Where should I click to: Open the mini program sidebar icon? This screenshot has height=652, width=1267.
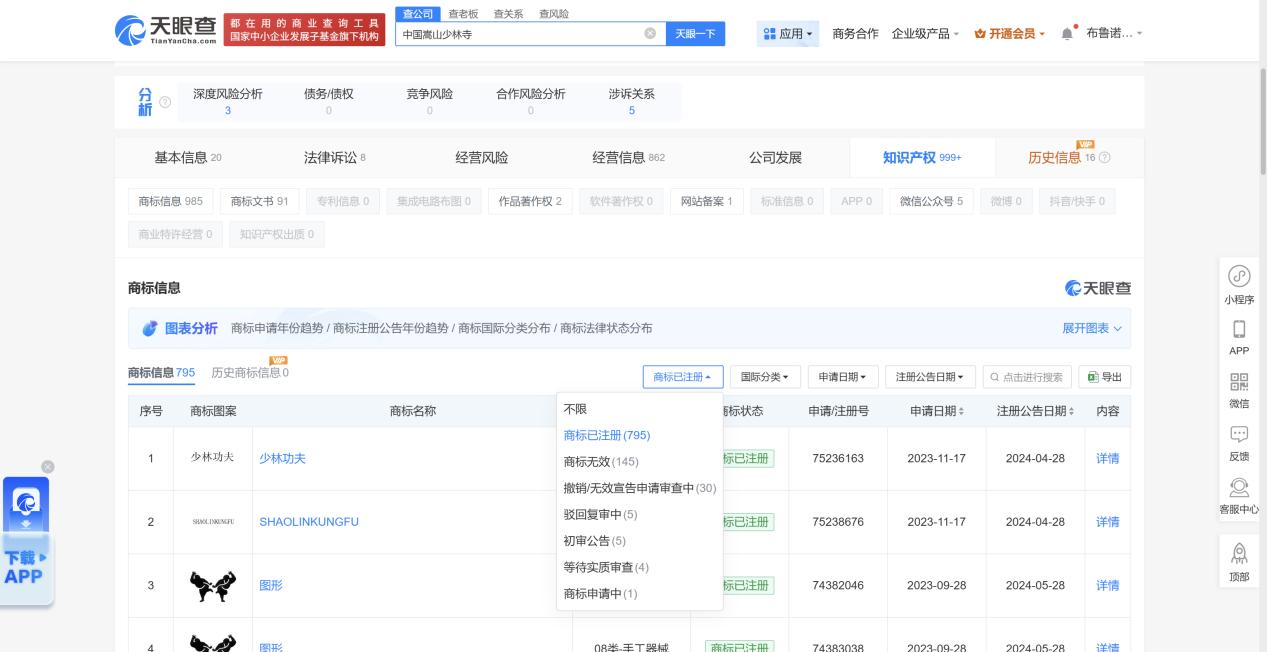click(x=1238, y=276)
